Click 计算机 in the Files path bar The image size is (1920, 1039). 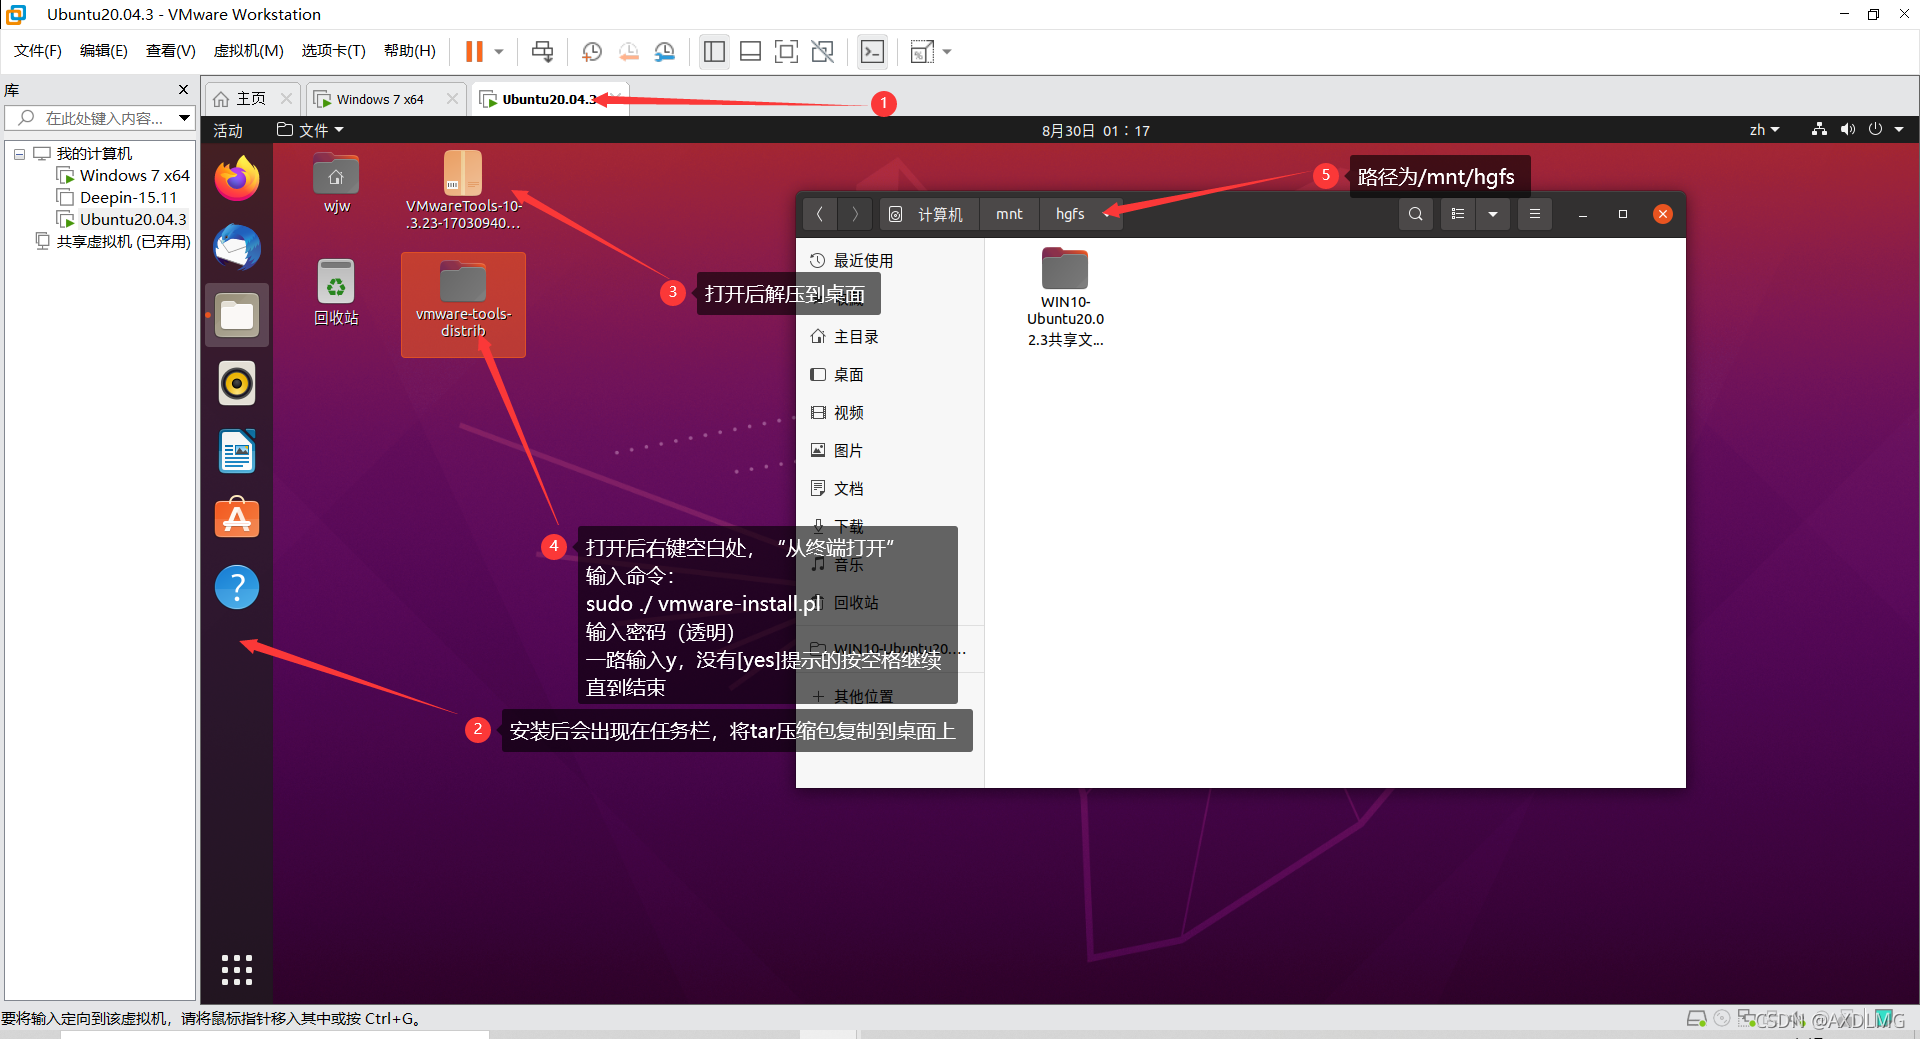click(926, 214)
